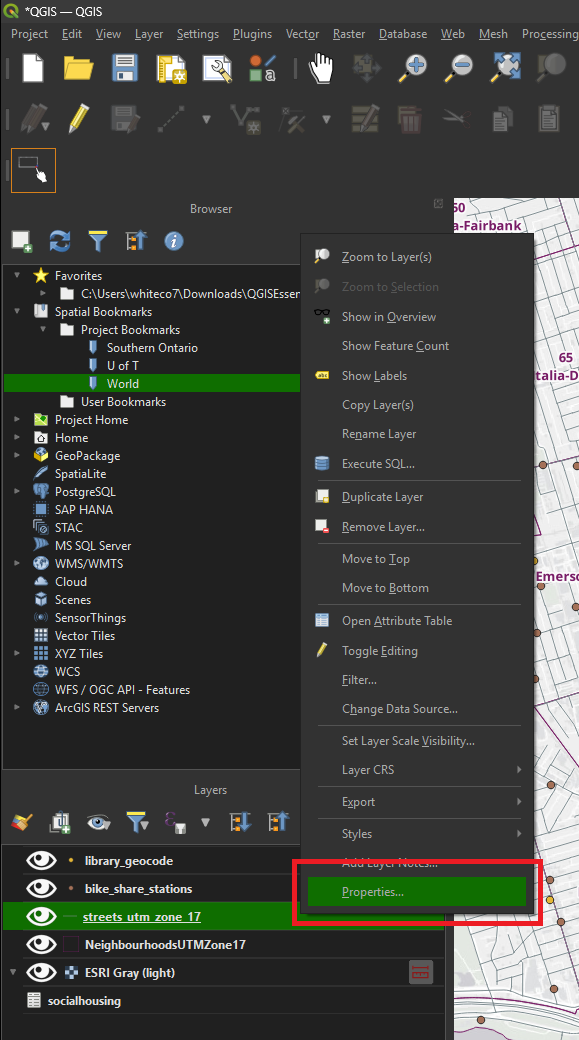This screenshot has width=579, height=1040.
Task: Click Manage Map Themes eye icon
Action: click(98, 823)
